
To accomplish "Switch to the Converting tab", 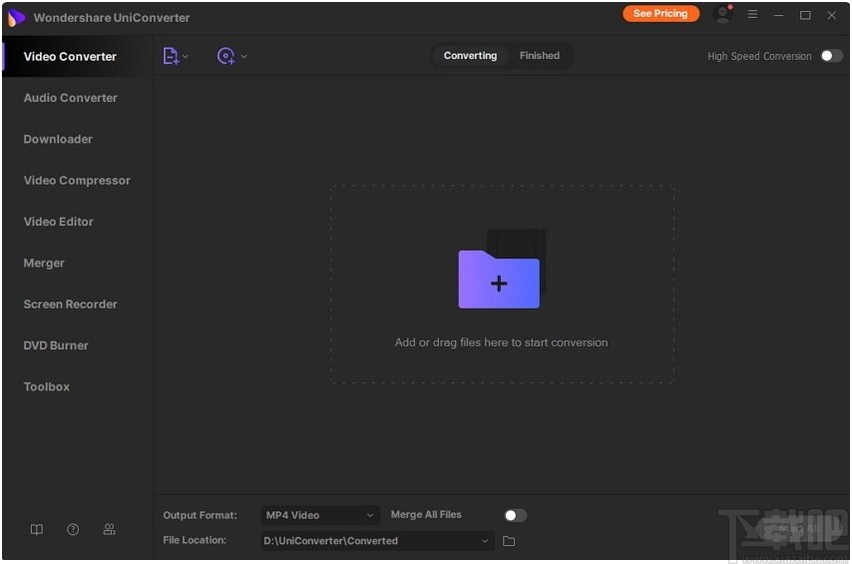I will tap(470, 55).
